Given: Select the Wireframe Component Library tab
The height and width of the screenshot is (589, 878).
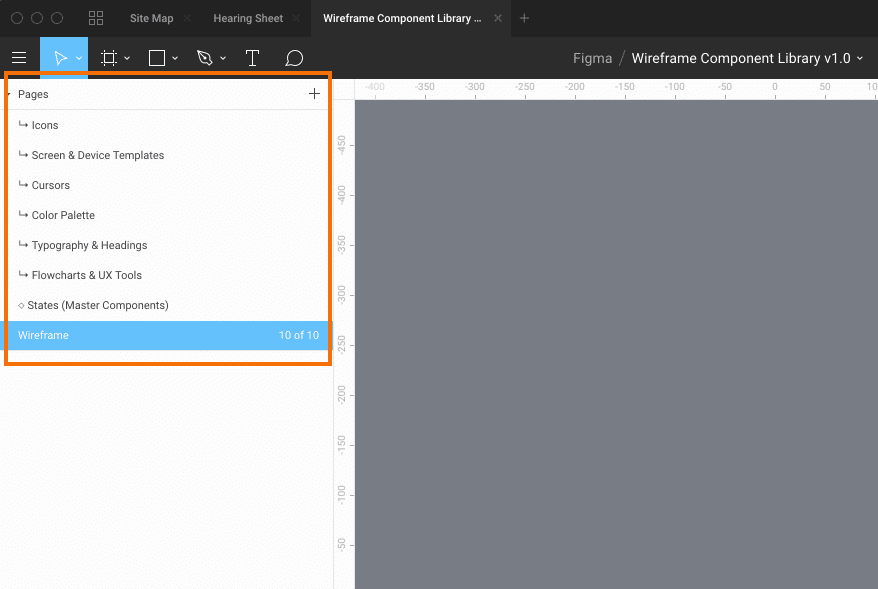Looking at the screenshot, I should [x=402, y=18].
